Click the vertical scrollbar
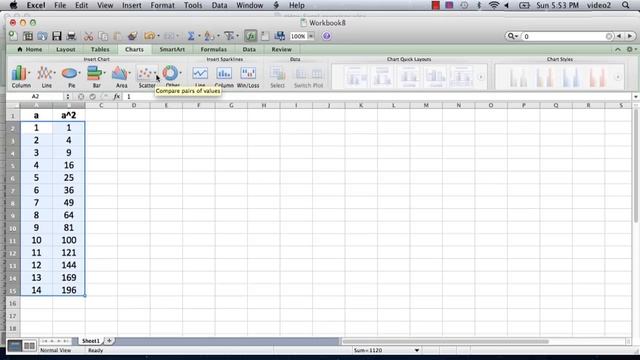This screenshot has width=640, height=360. click(x=636, y=167)
